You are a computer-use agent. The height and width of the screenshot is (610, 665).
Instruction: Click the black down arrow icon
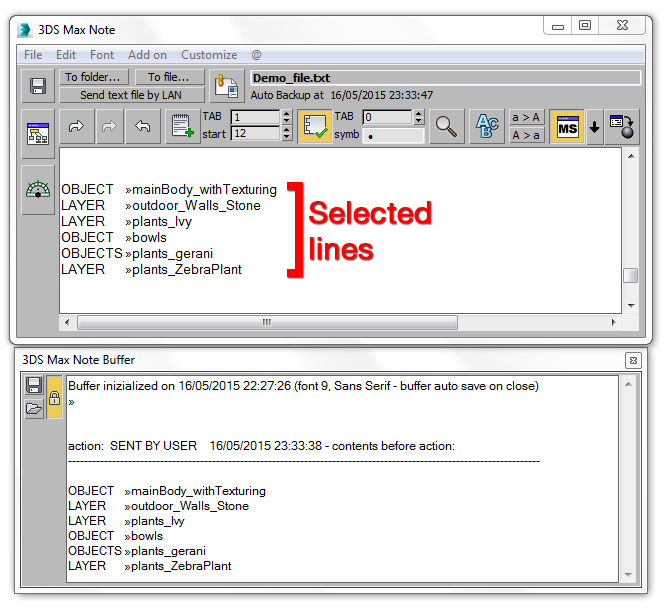point(595,126)
